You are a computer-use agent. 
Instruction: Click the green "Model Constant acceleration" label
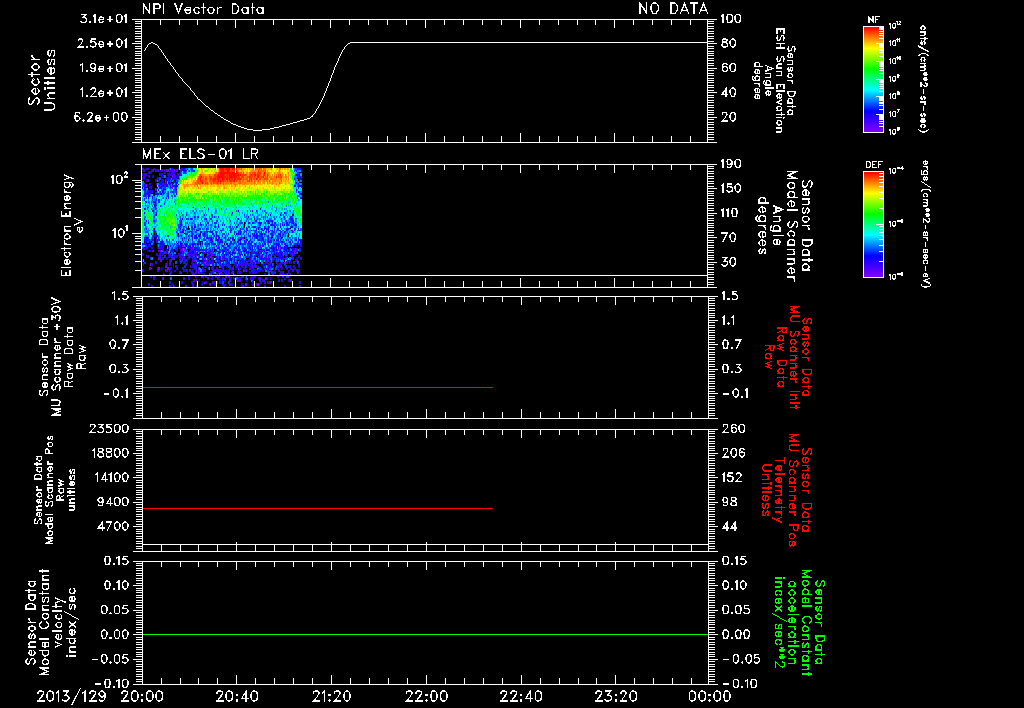[x=799, y=622]
